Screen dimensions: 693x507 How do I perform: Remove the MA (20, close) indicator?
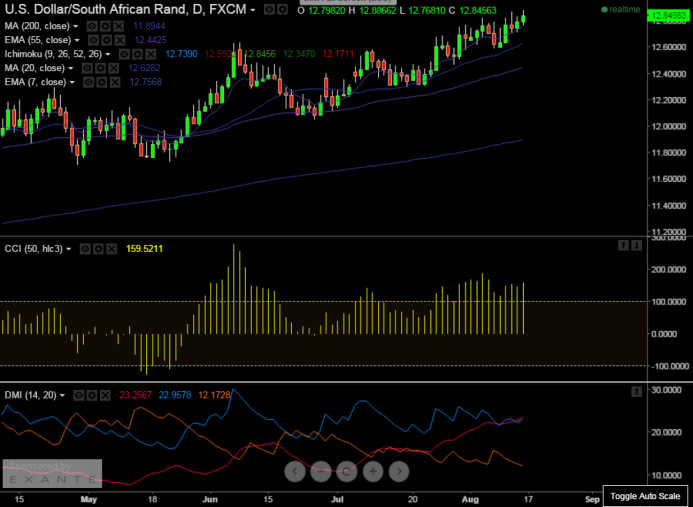coord(114,68)
